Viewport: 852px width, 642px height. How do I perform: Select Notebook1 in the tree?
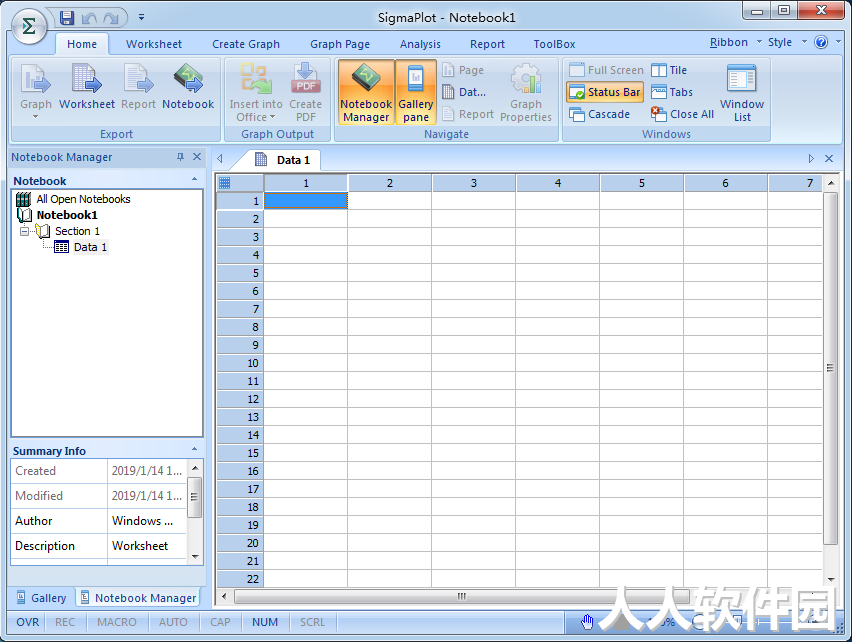click(x=66, y=215)
